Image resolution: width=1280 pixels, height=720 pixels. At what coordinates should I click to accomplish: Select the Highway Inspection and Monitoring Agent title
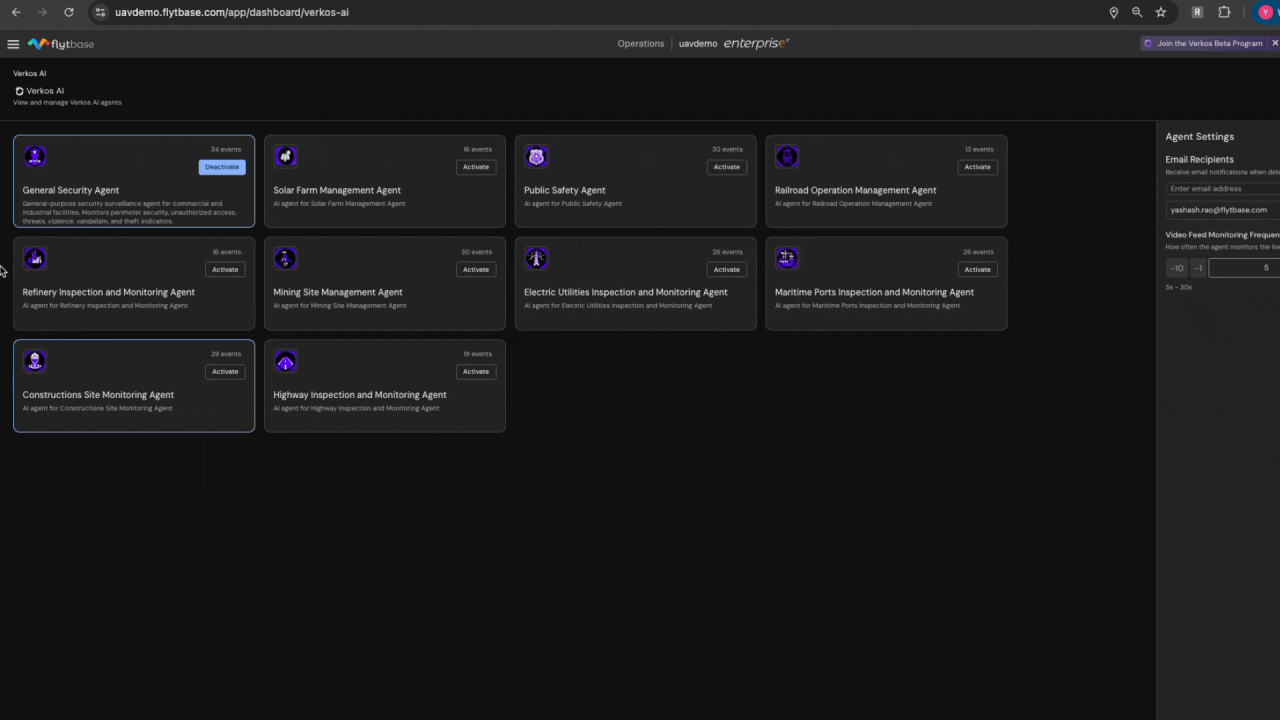point(360,395)
